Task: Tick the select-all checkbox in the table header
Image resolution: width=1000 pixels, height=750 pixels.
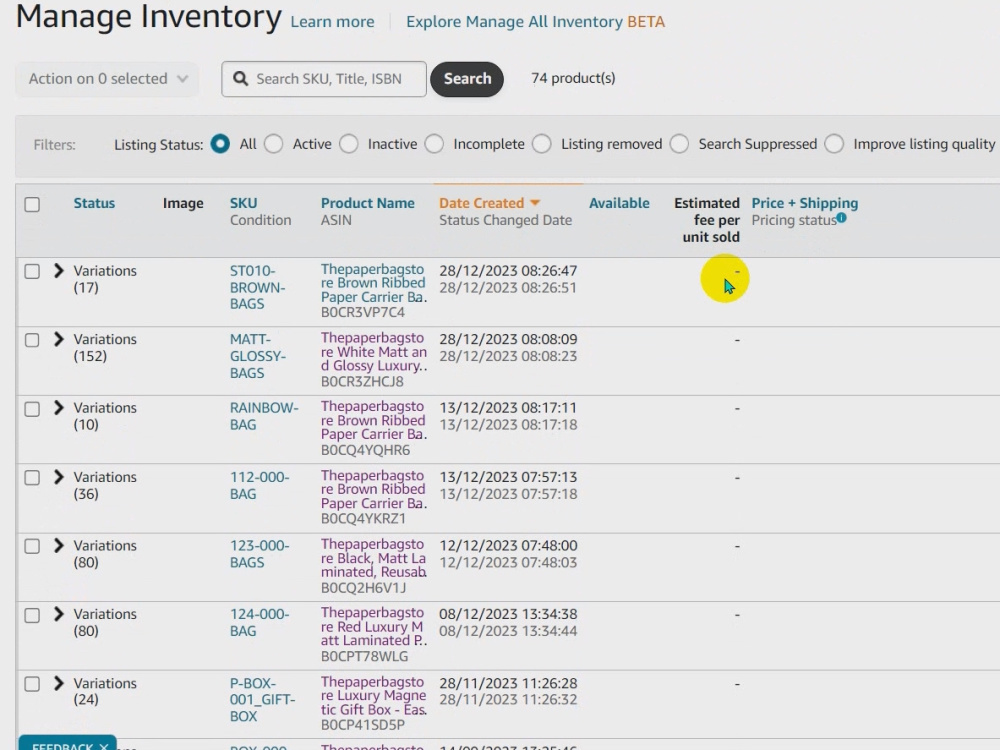Action: tap(32, 204)
